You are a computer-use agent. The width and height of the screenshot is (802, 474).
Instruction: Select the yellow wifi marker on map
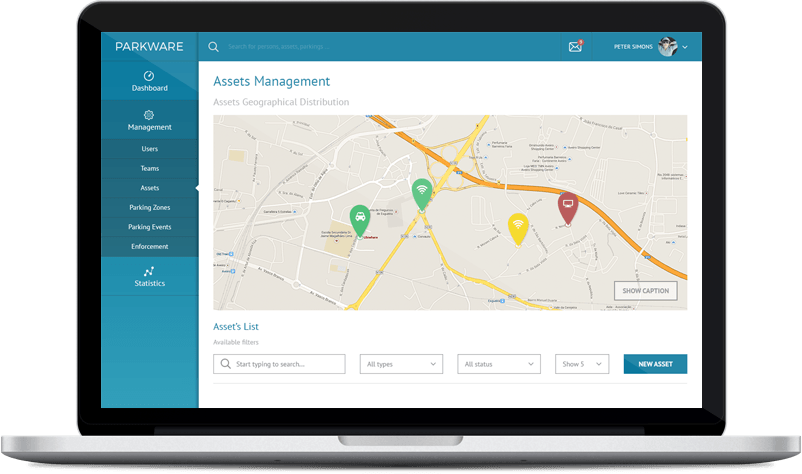pyautogui.click(x=518, y=228)
